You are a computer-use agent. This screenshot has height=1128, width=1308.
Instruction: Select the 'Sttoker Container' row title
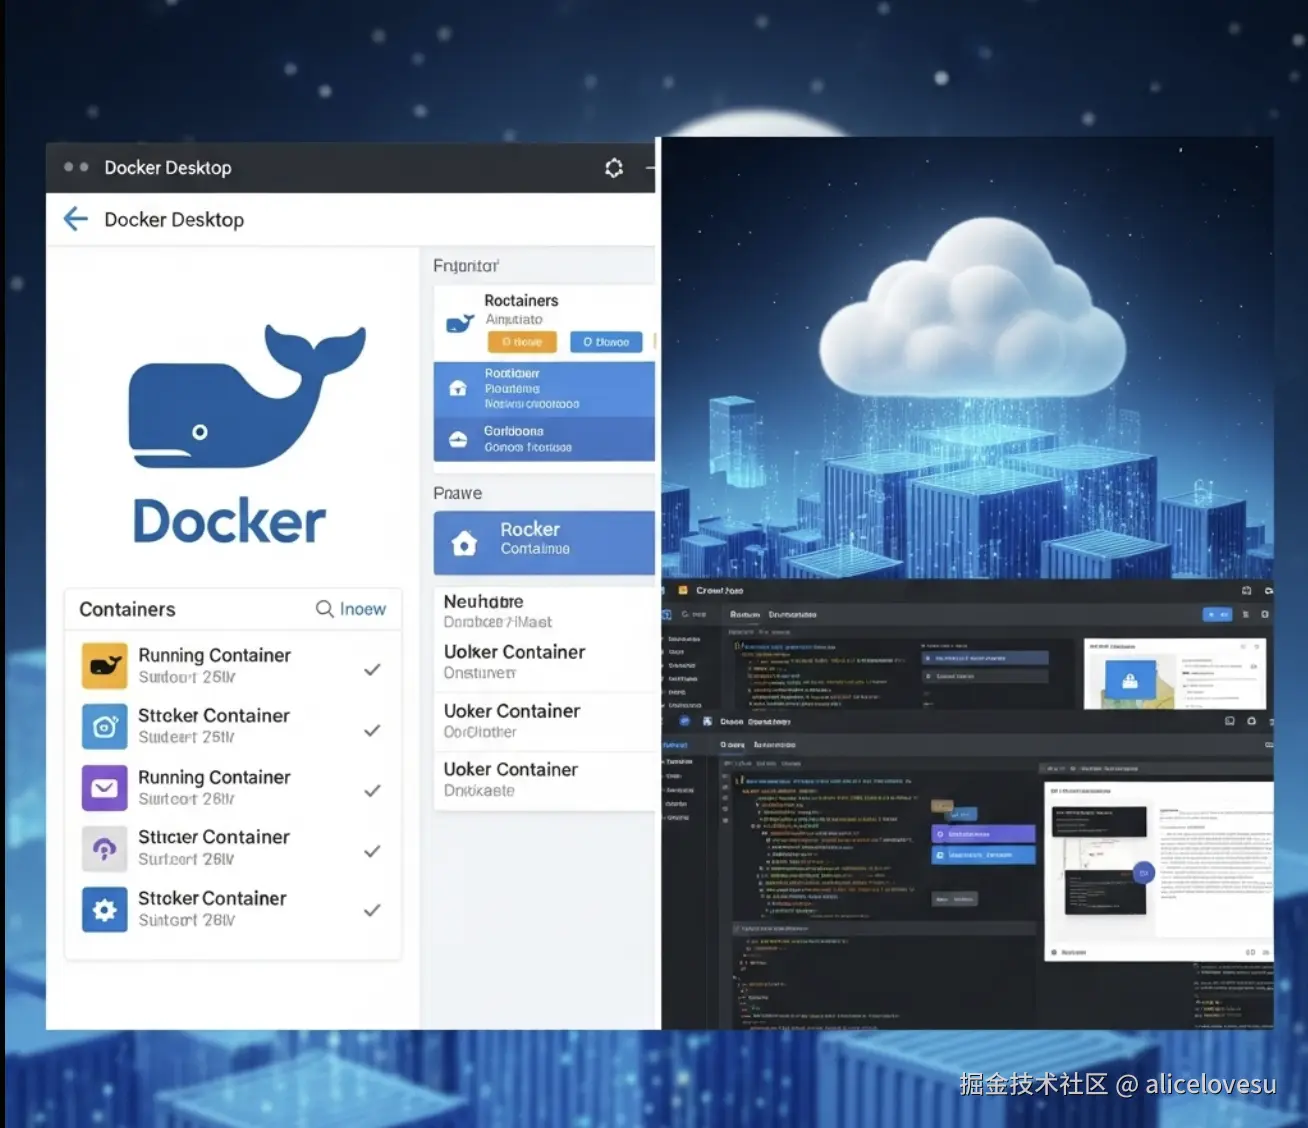click(212, 898)
